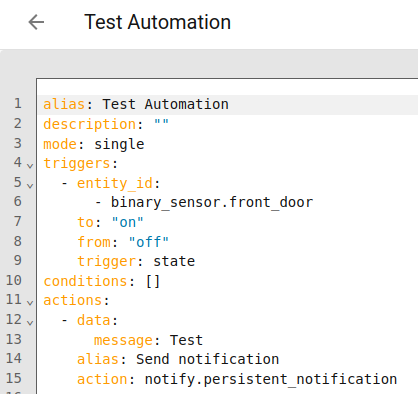Click line number 7 in gutter
Viewport: 418px width, 394px height.
(18, 221)
